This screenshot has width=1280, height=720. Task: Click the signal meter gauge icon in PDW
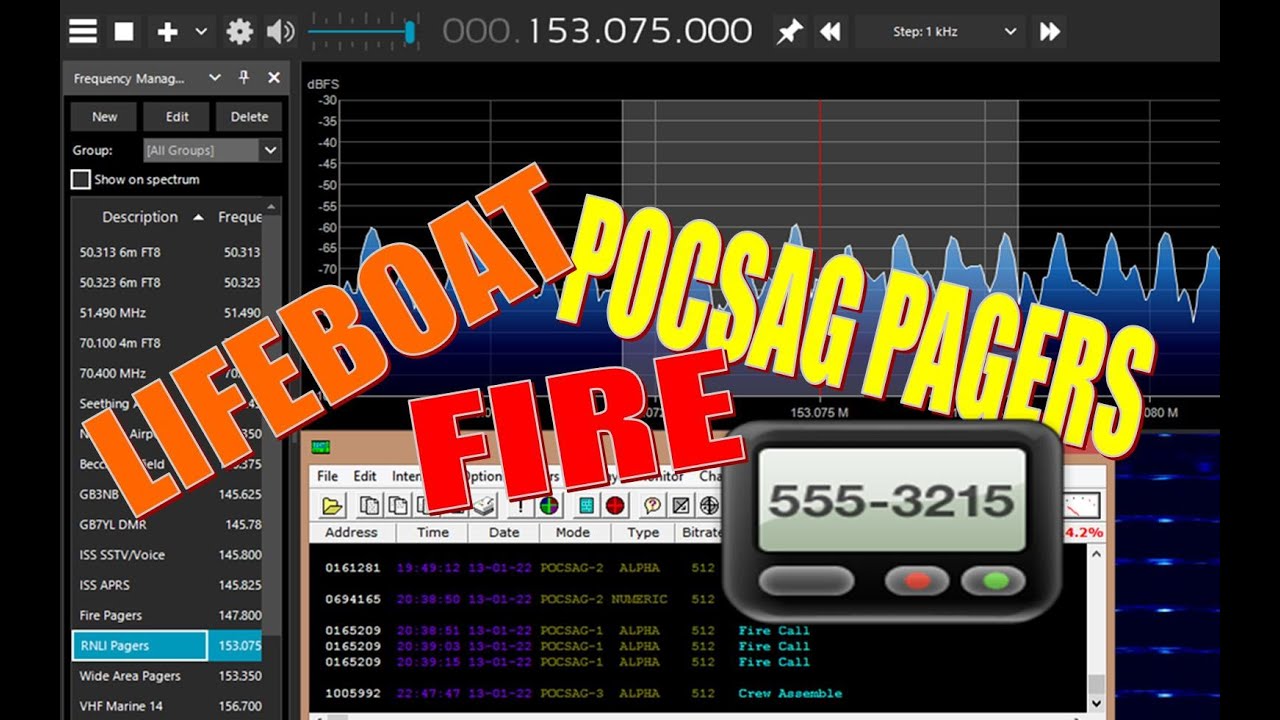(x=1082, y=505)
